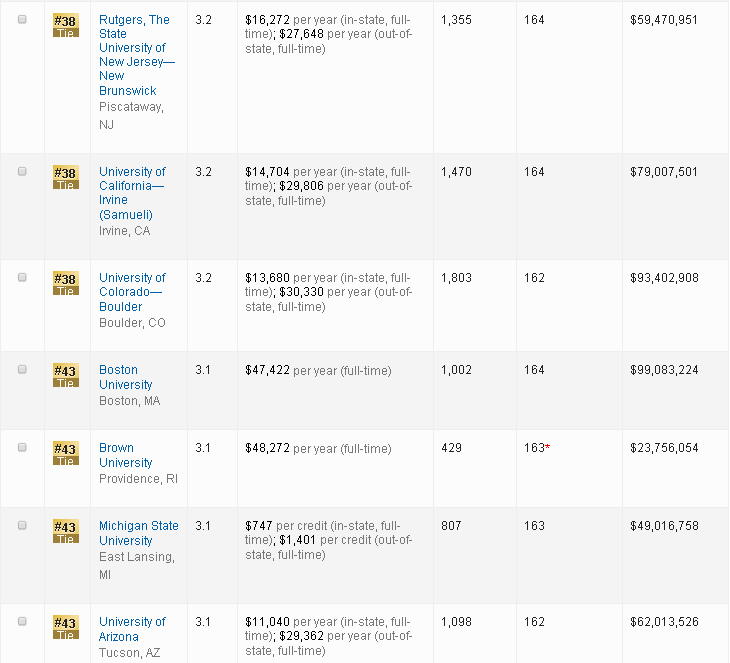Select the Colorado Boulder row checkbox

22,278
